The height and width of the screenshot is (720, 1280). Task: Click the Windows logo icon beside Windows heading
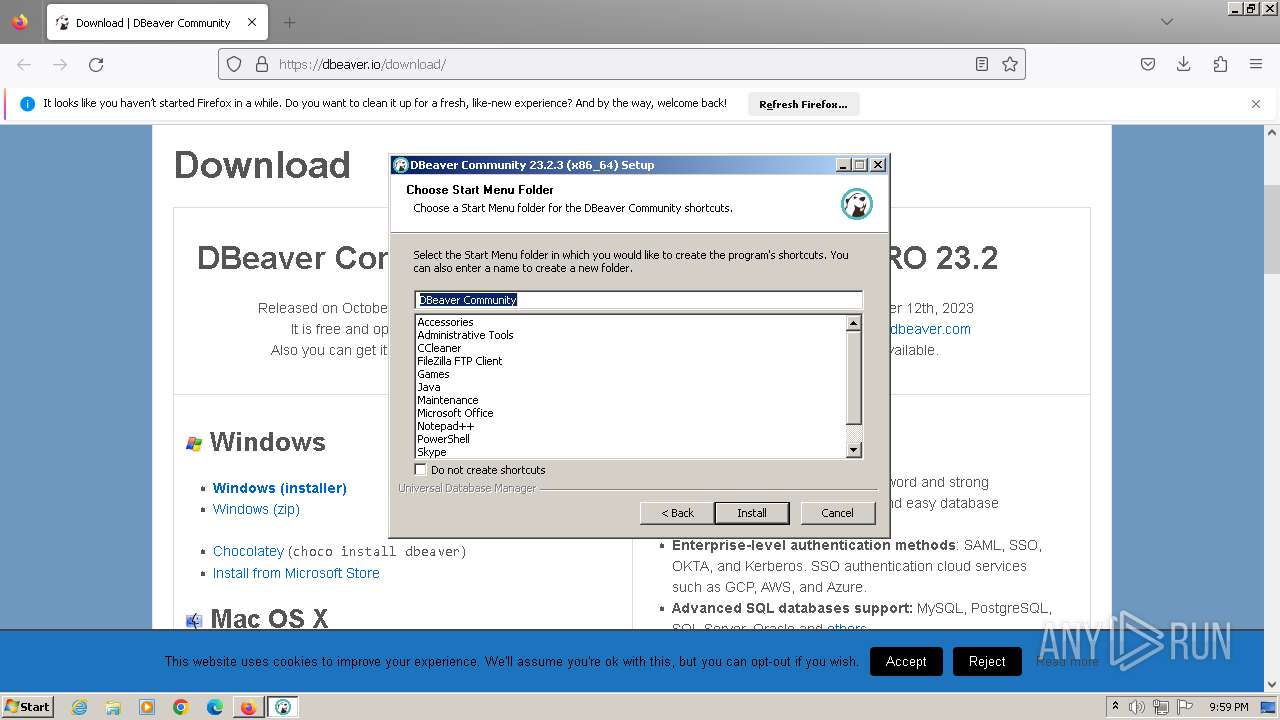[194, 443]
